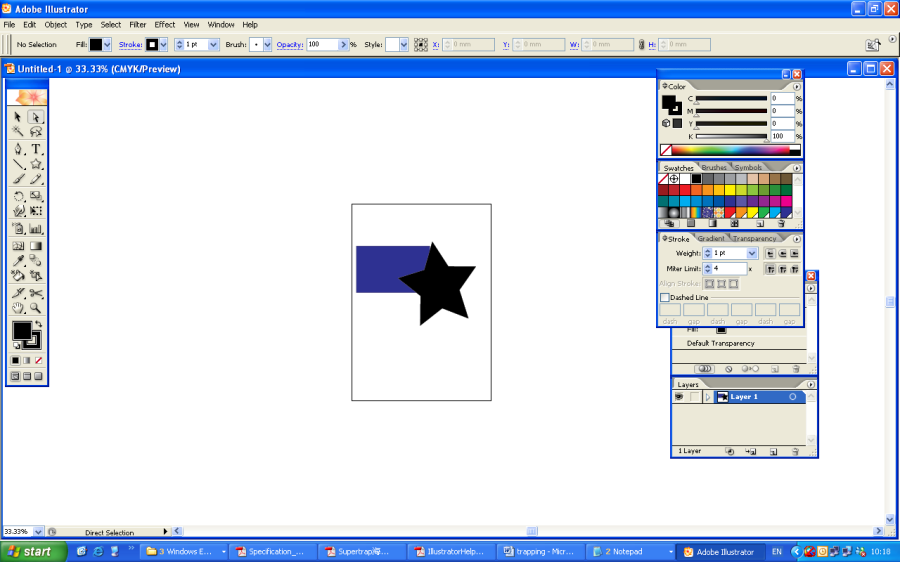Pick the Magic Wand tool
Image resolution: width=900 pixels, height=562 pixels.
coord(18,132)
